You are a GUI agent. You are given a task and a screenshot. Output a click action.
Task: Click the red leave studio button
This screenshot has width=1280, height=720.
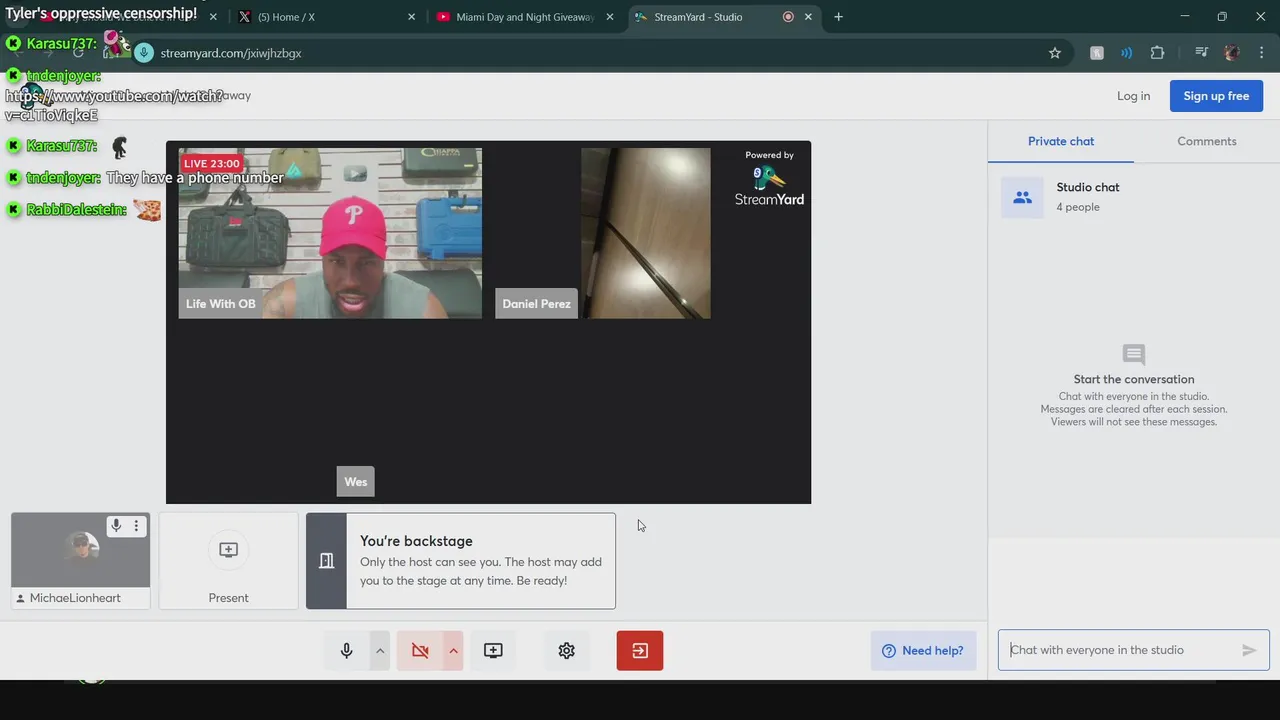tap(640, 650)
